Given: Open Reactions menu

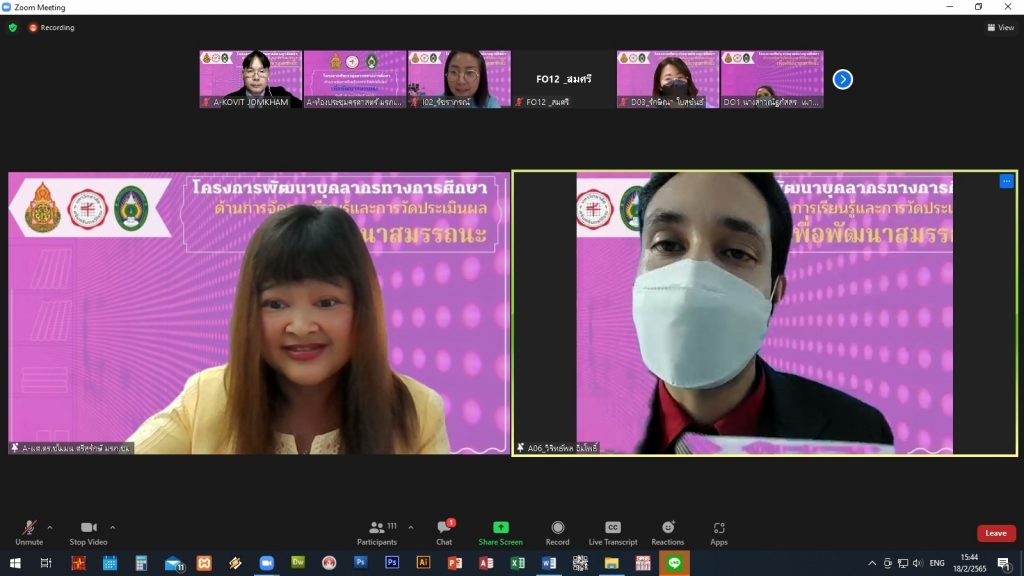Looking at the screenshot, I should [x=667, y=533].
